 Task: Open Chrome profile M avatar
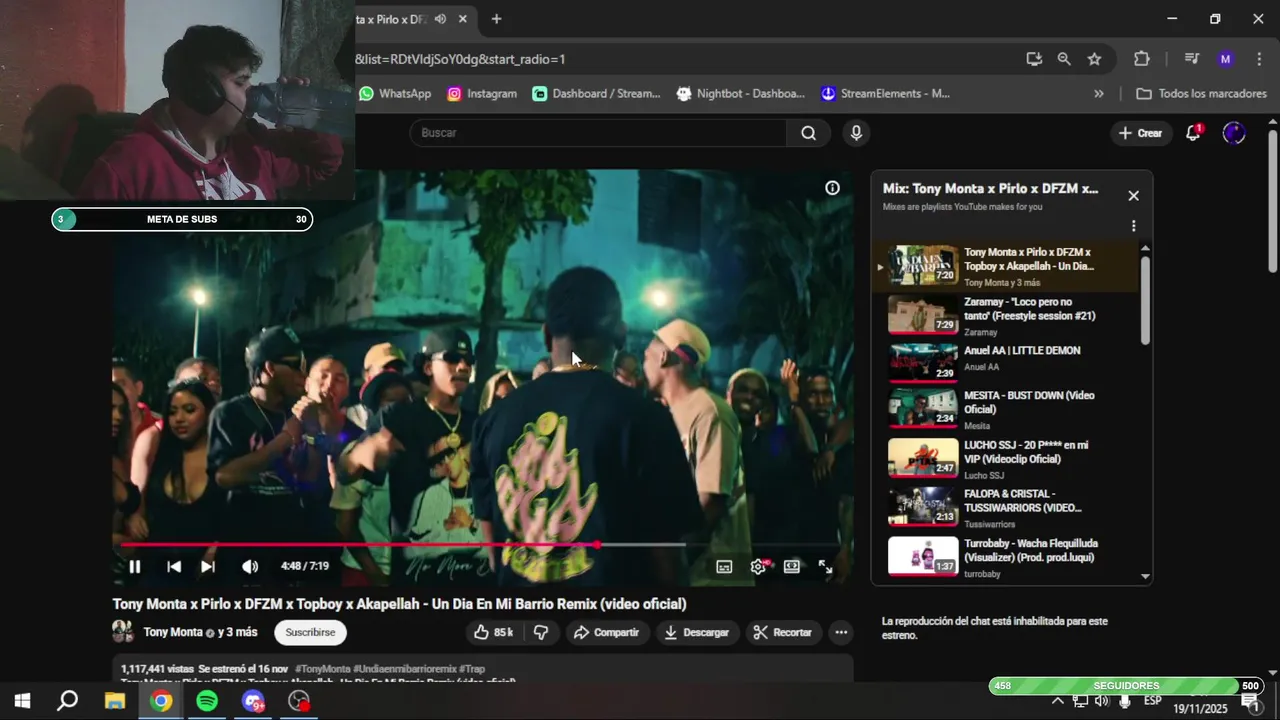[x=1225, y=59]
